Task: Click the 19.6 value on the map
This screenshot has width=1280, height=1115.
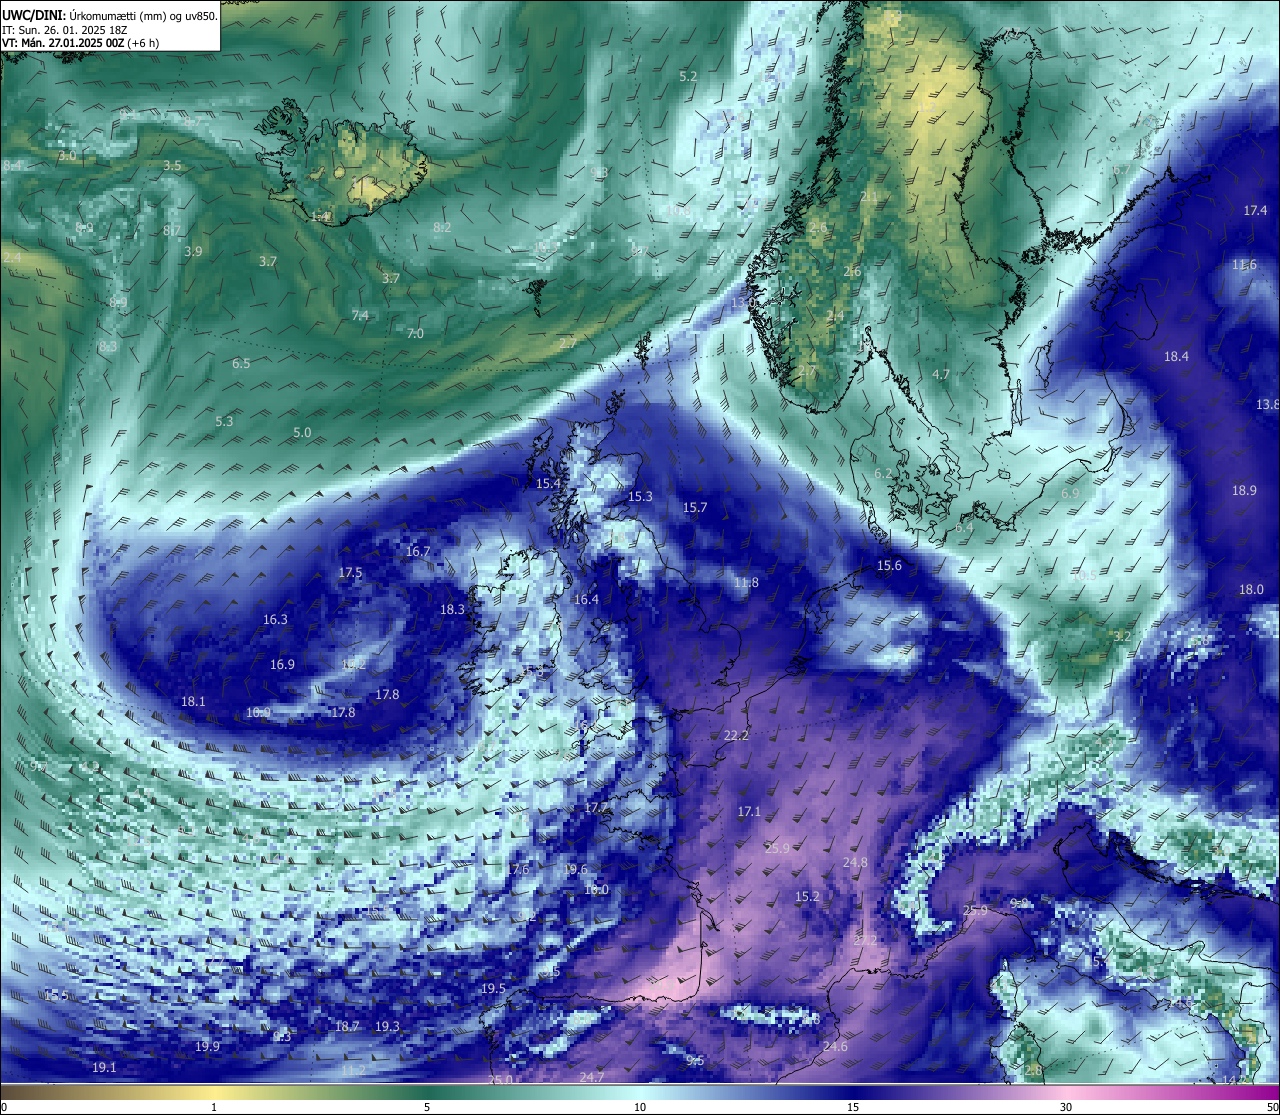Action: (576, 869)
